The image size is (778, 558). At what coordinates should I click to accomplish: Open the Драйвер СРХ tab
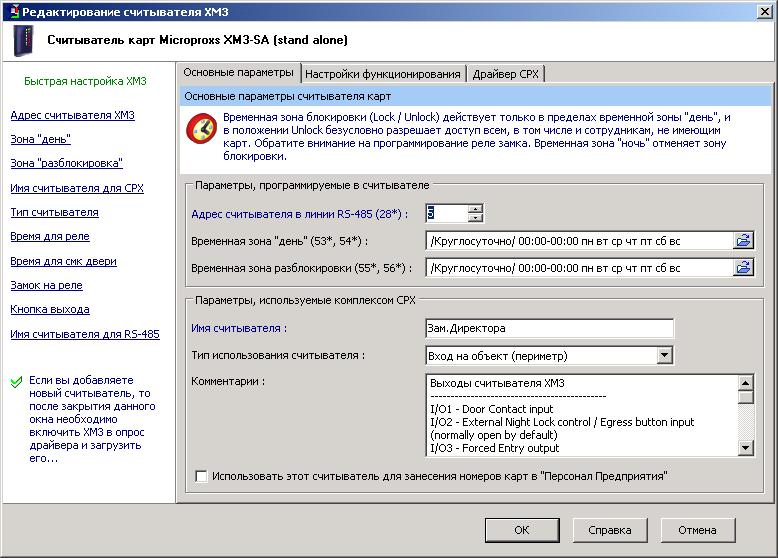[507, 74]
